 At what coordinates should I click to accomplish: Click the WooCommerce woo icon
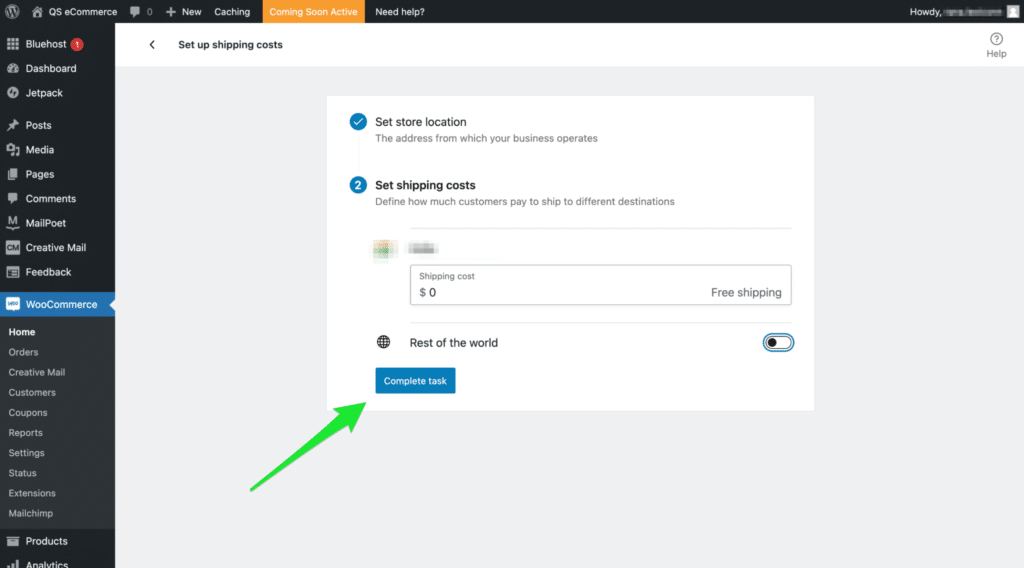[12, 304]
